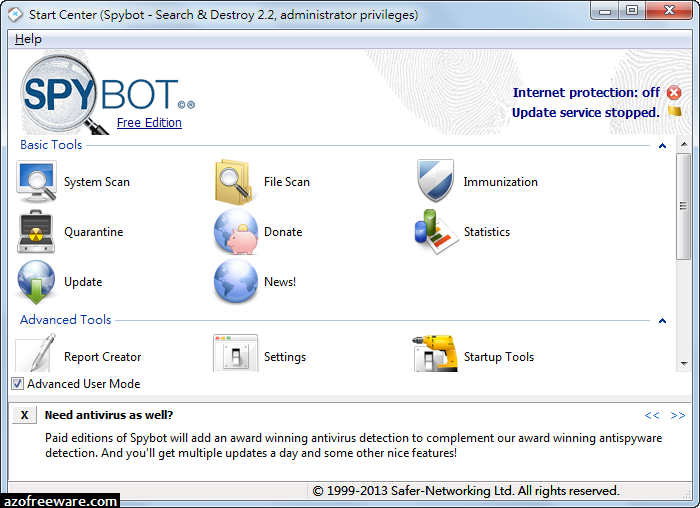Image resolution: width=700 pixels, height=508 pixels.
Task: Dismiss the antivirus tip with X
Action: 25,415
